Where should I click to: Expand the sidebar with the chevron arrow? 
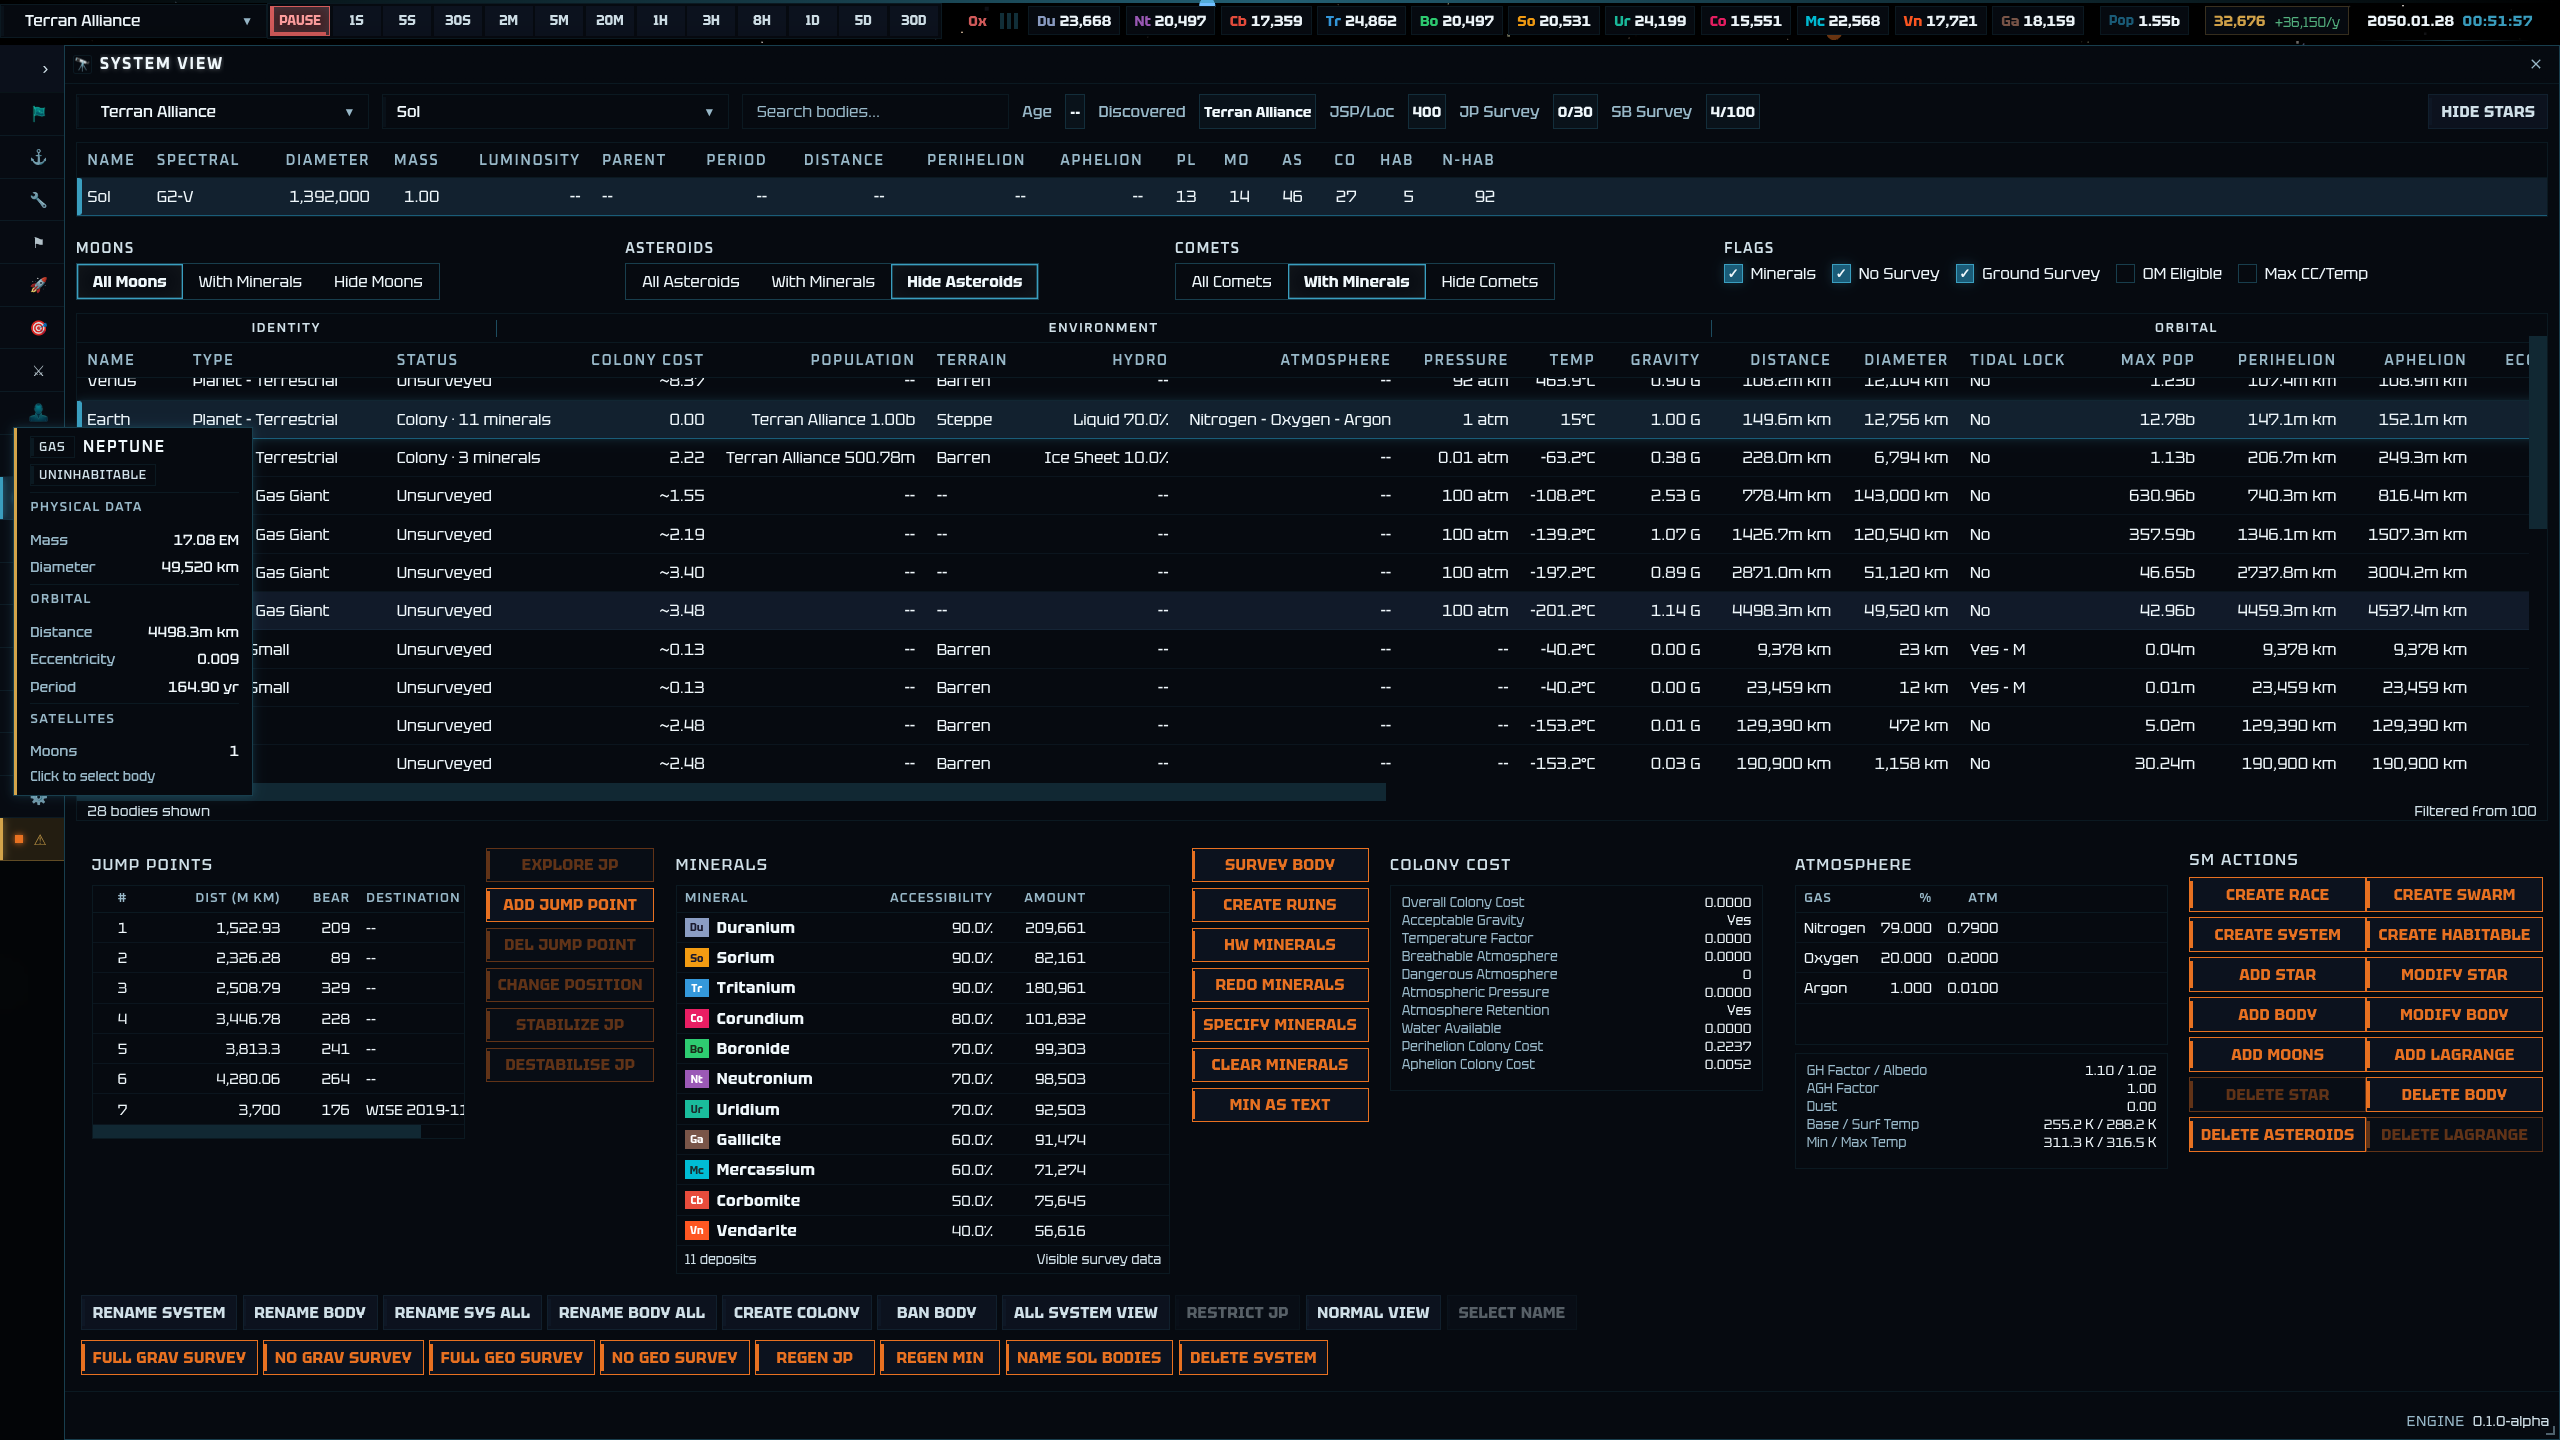pyautogui.click(x=44, y=69)
